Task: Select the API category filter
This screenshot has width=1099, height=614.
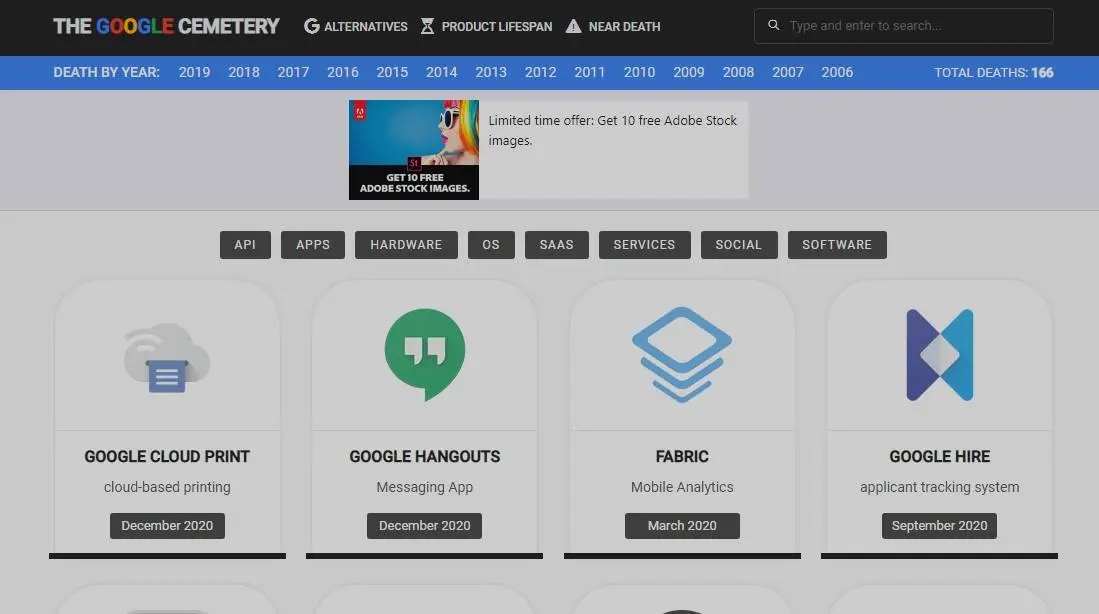Action: point(245,245)
